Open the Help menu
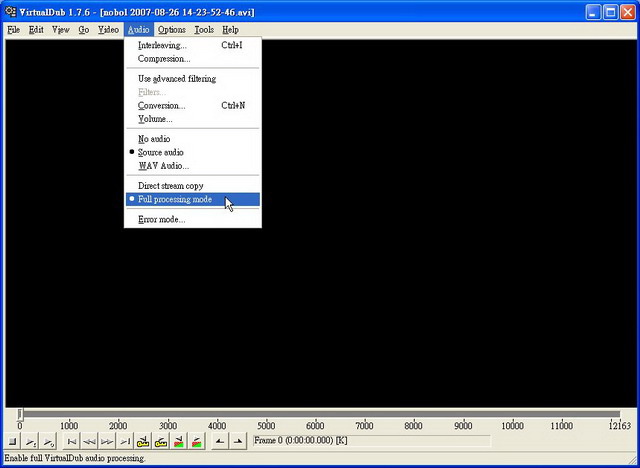Screen dimensions: 640x468 click(x=230, y=30)
